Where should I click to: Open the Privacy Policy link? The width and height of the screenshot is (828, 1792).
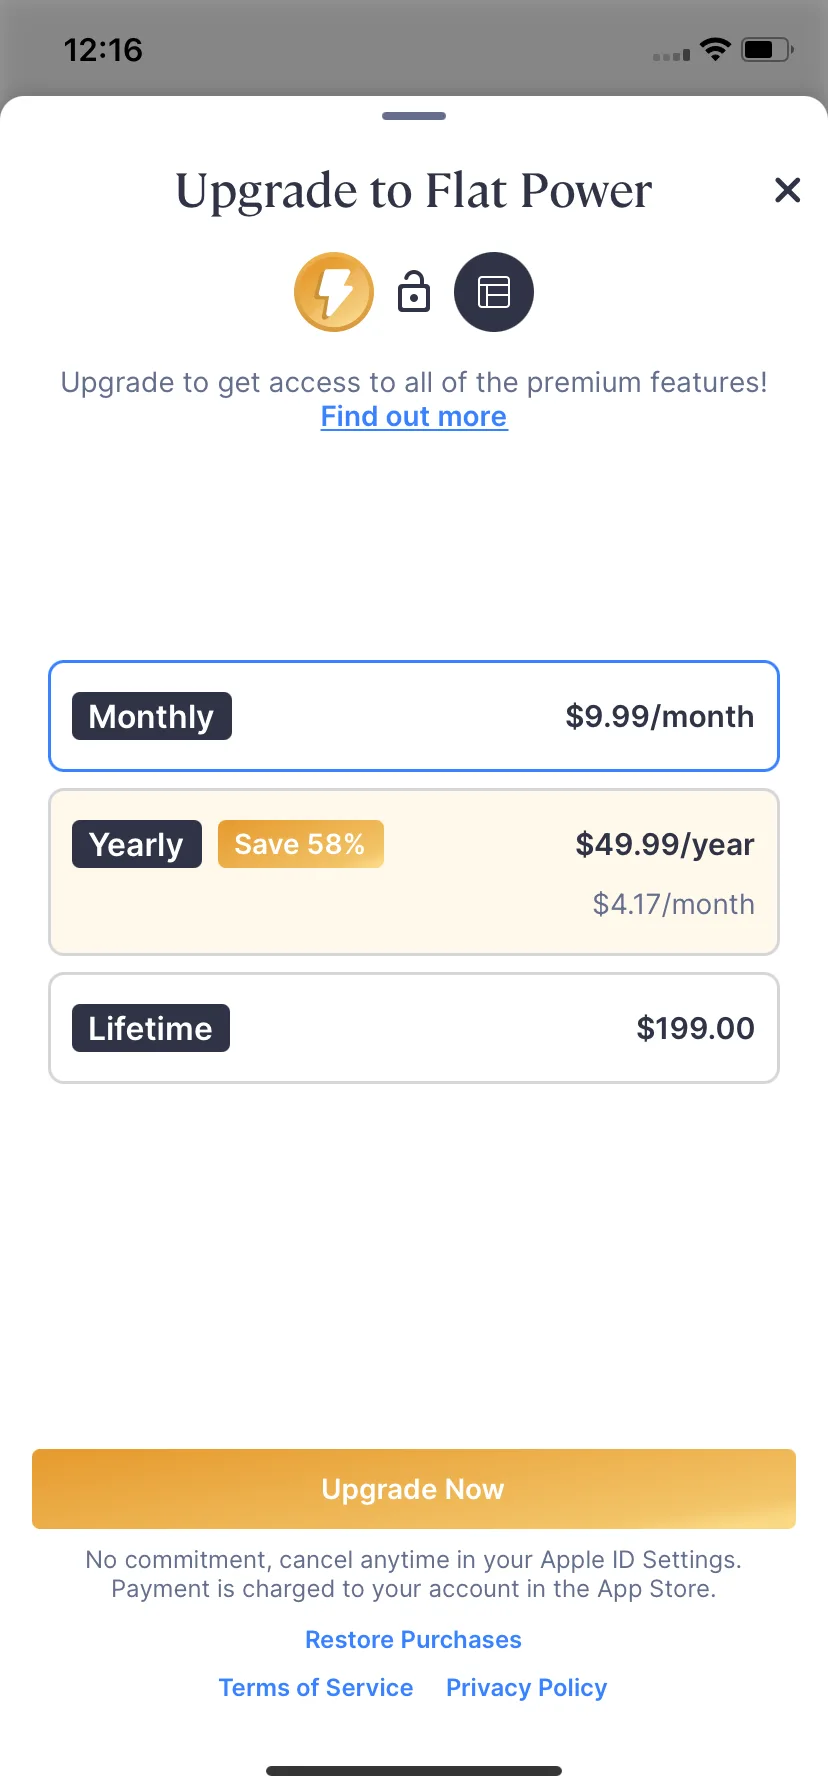point(526,1688)
